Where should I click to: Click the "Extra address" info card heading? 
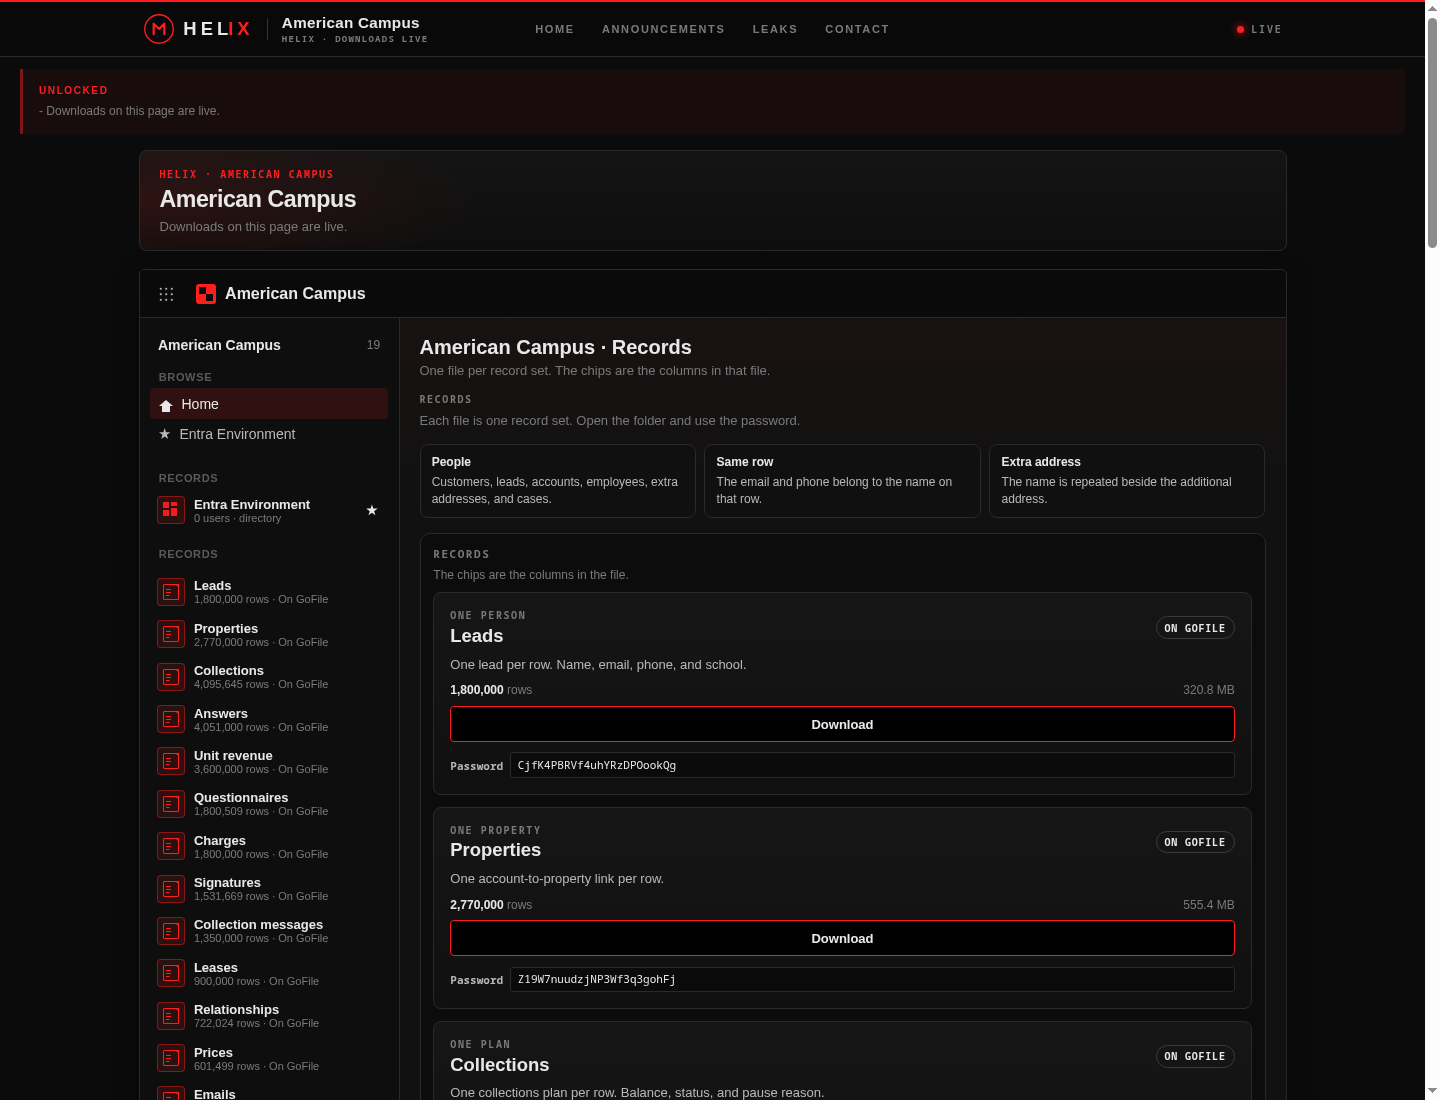coord(1041,462)
